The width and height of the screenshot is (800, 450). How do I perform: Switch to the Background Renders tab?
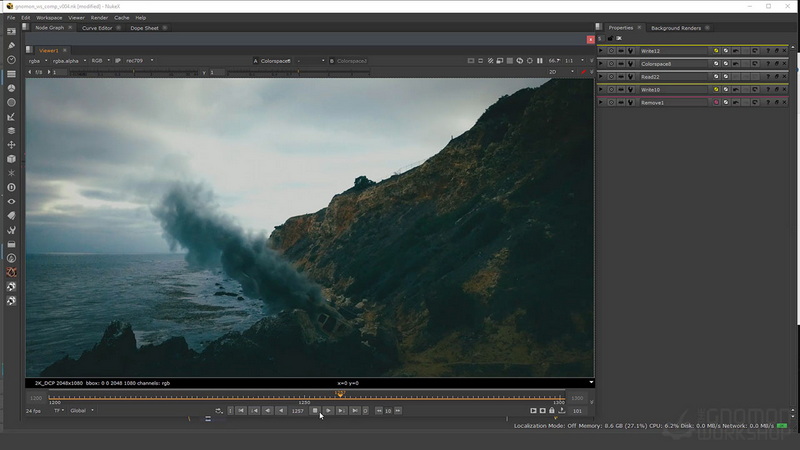[x=676, y=28]
